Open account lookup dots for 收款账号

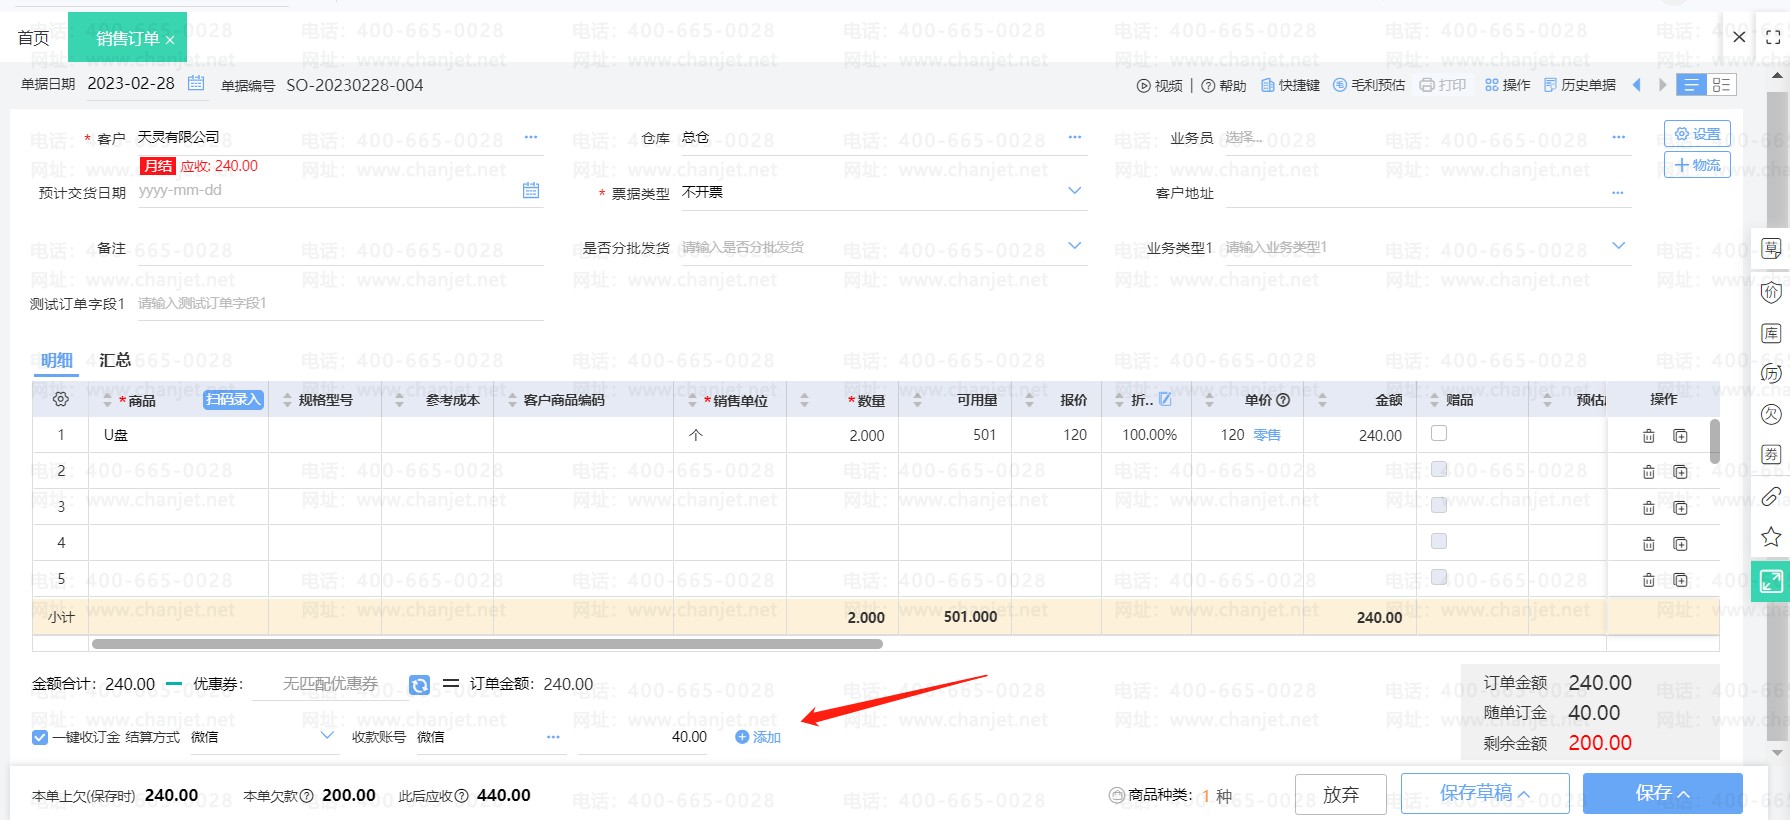coord(553,737)
